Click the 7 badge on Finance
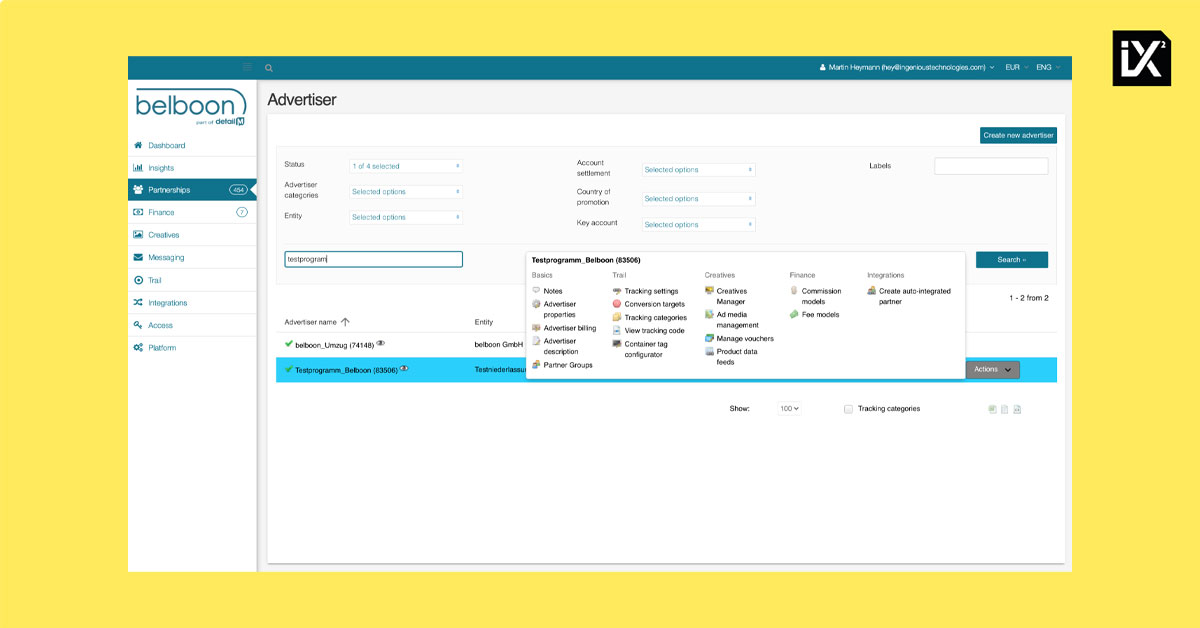 pos(242,212)
